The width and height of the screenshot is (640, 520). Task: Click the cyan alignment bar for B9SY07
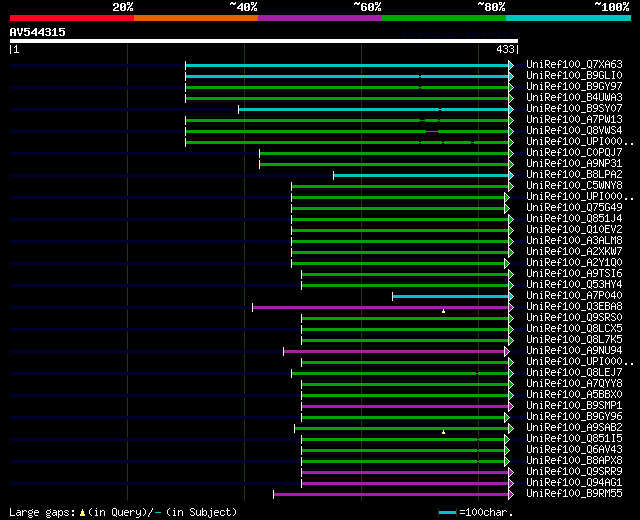tap(373, 109)
